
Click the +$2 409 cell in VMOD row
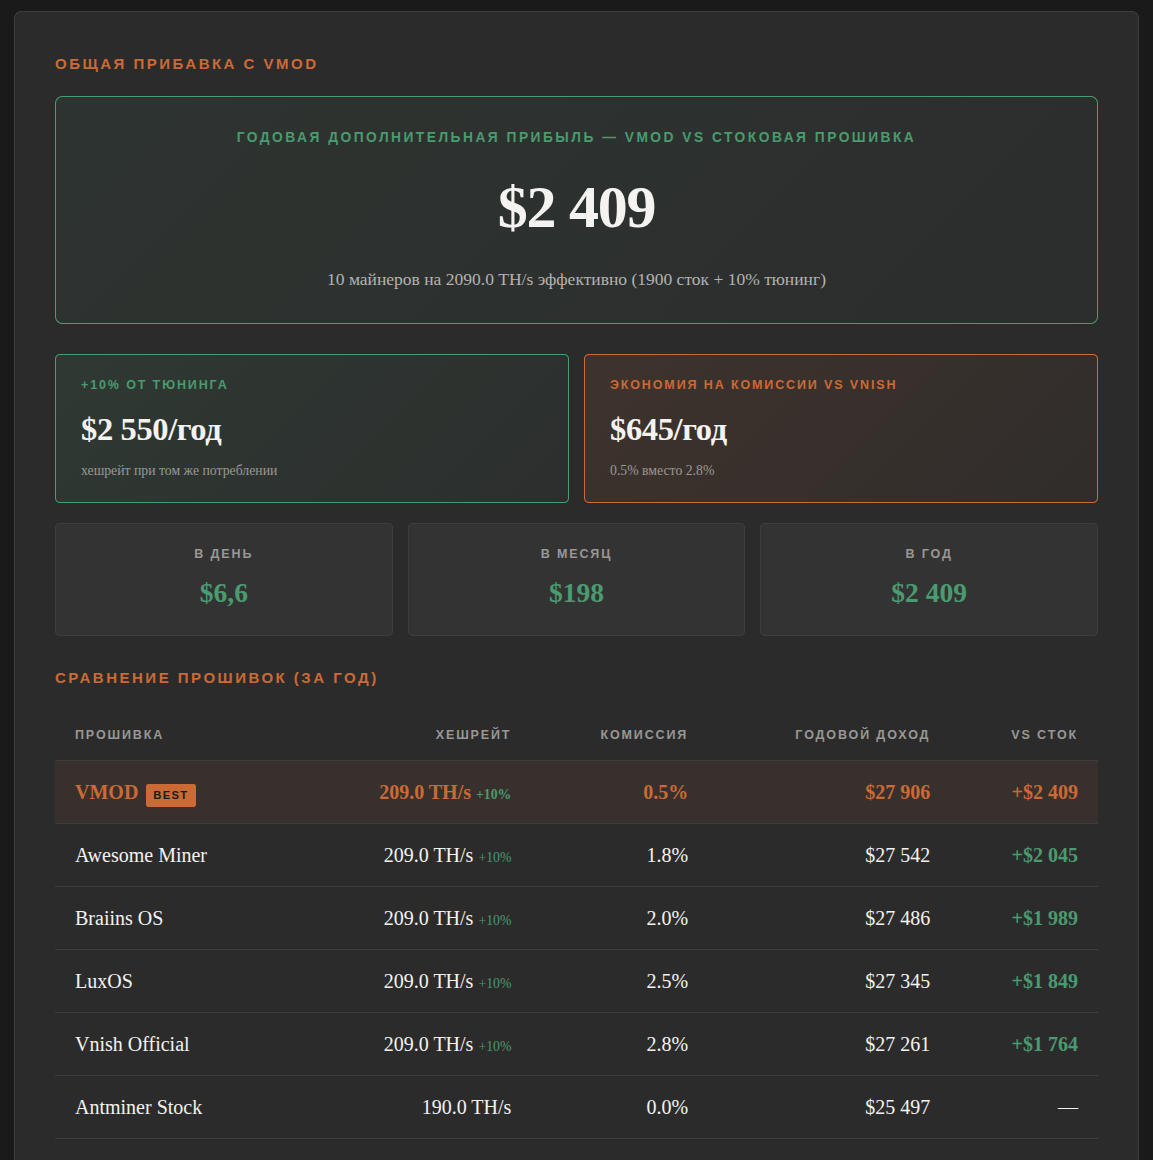pyautogui.click(x=1044, y=792)
